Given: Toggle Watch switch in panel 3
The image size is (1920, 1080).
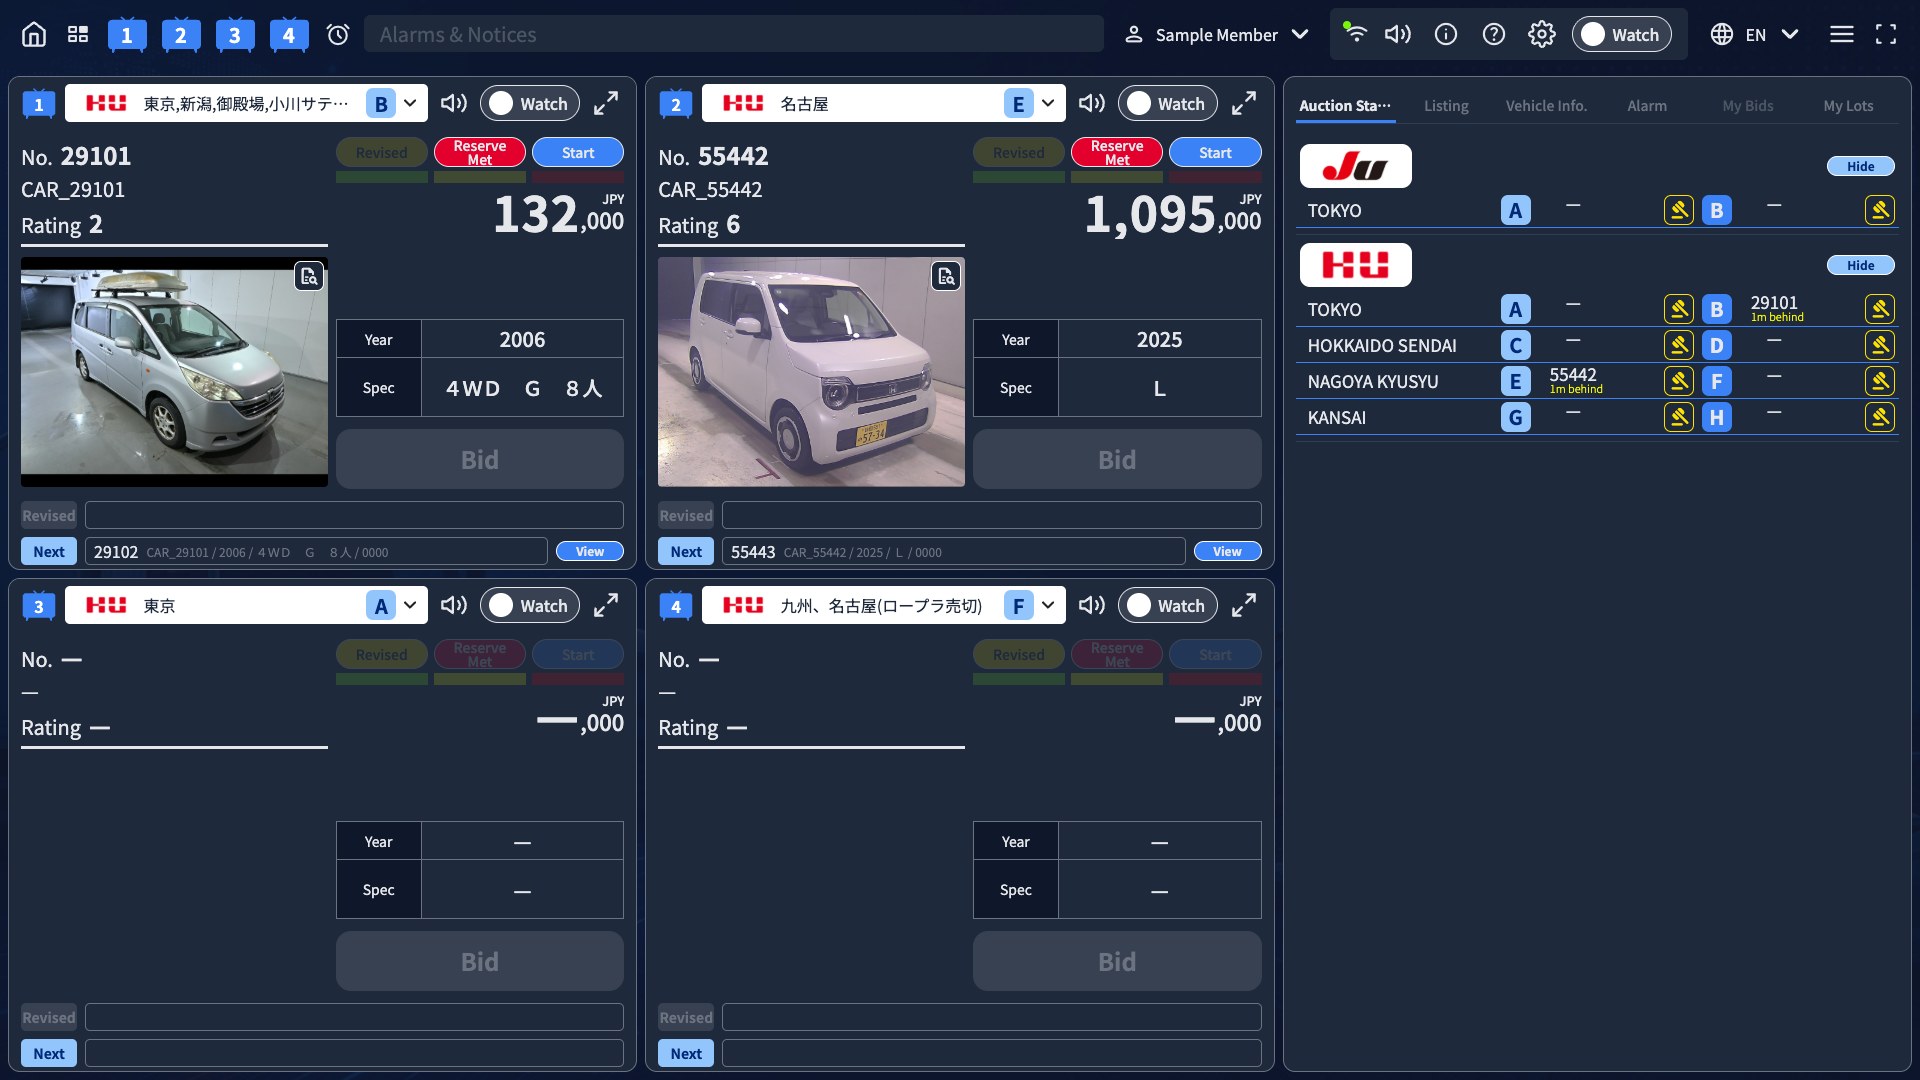Looking at the screenshot, I should pyautogui.click(x=529, y=605).
